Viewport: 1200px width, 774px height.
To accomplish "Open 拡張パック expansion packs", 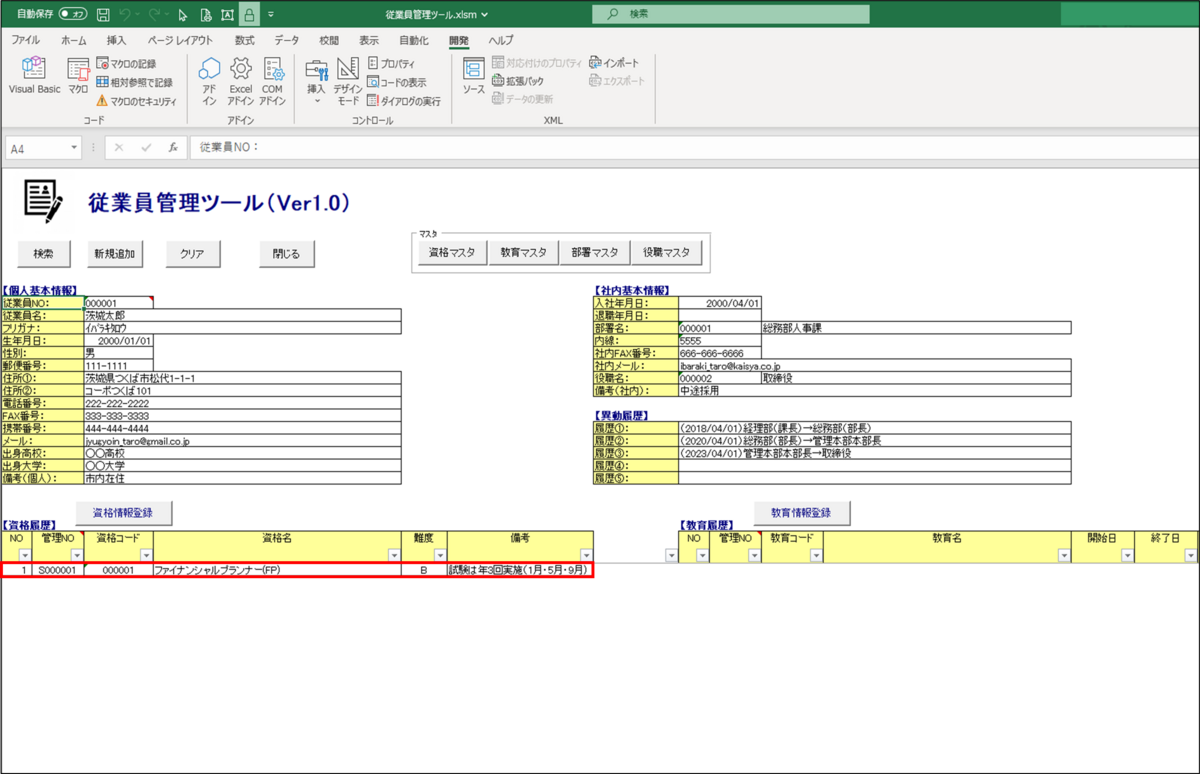I will tap(518, 81).
